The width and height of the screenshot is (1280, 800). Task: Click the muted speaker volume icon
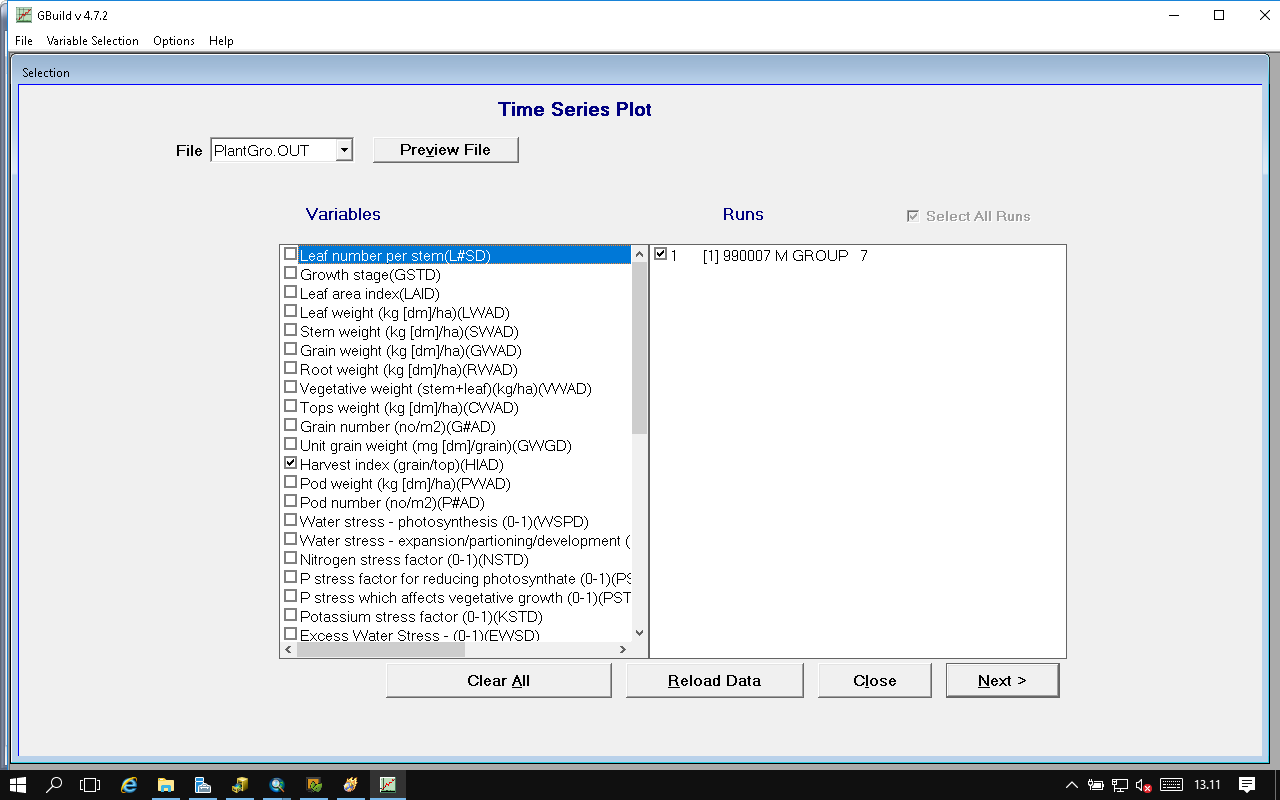pos(1143,785)
